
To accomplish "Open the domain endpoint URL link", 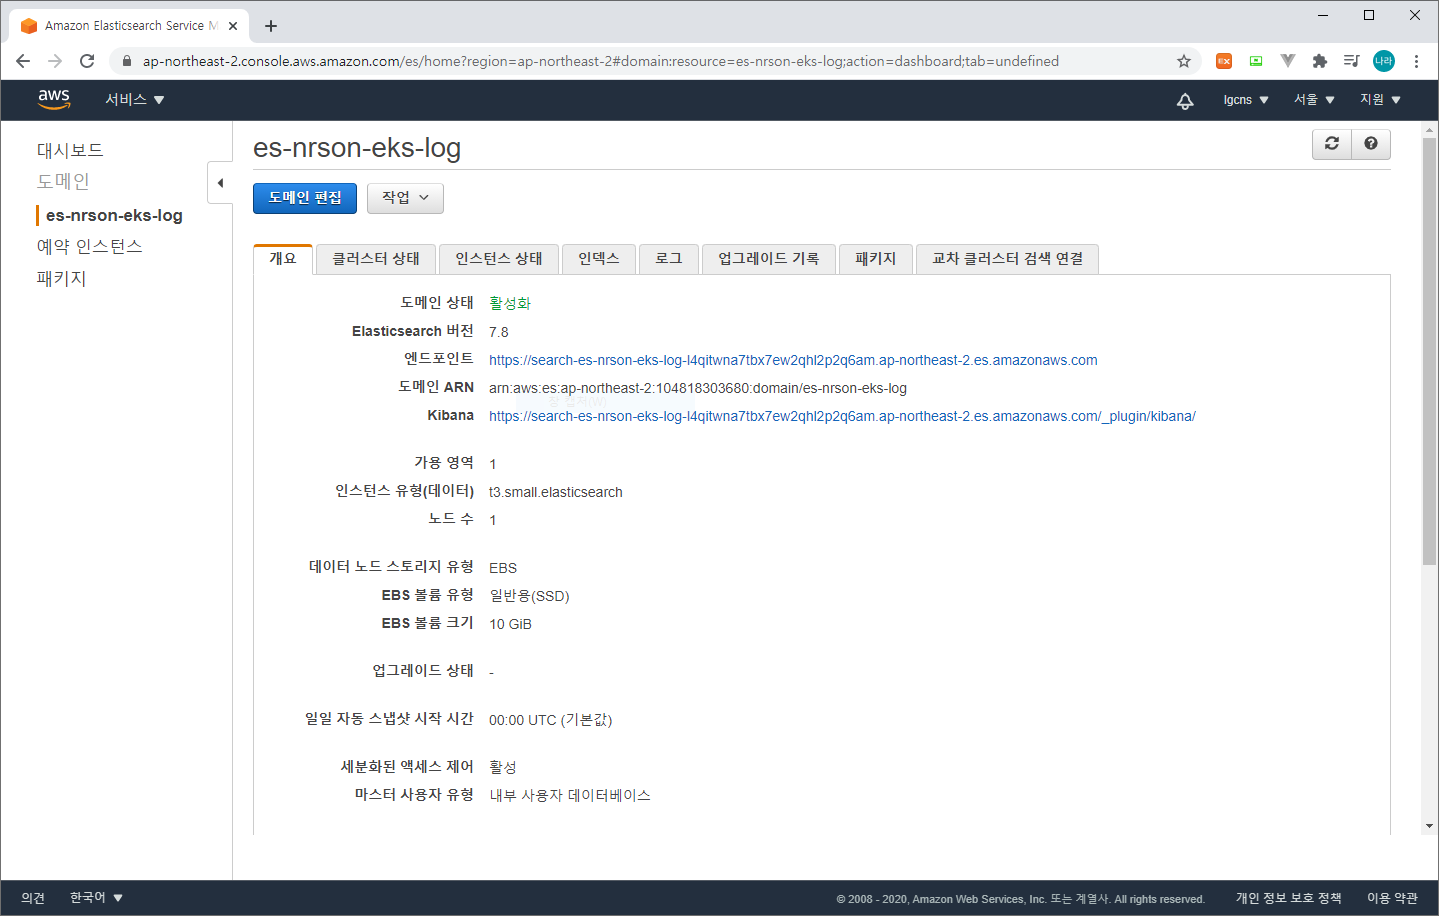I will (x=793, y=360).
